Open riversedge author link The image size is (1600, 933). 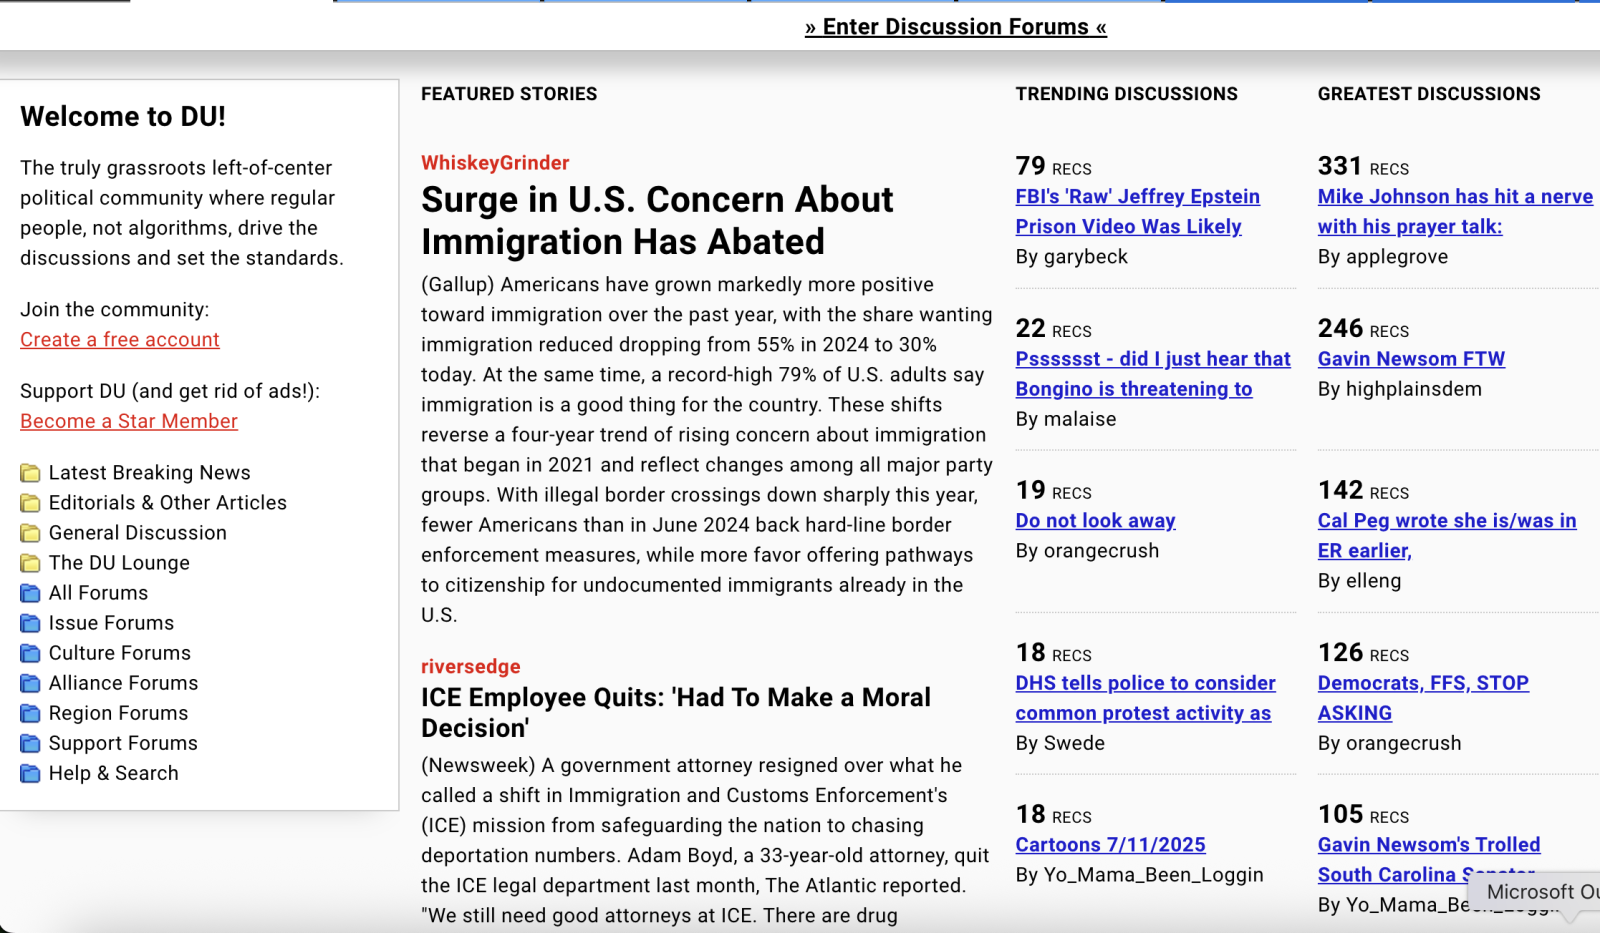[471, 667]
